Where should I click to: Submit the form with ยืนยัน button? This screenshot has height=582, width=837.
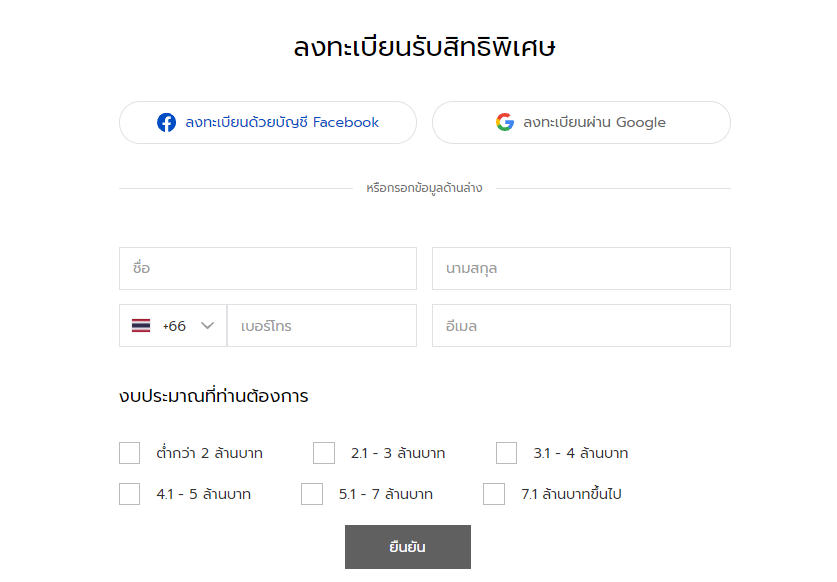click(x=408, y=547)
